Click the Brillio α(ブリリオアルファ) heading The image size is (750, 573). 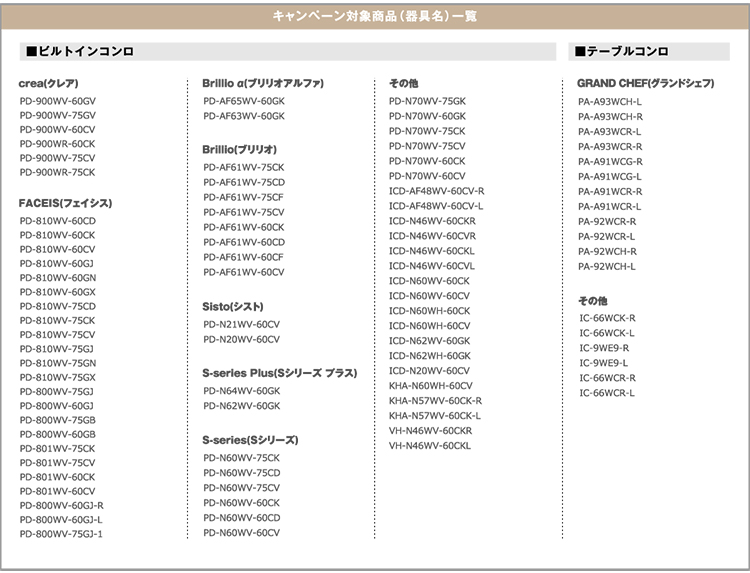(x=263, y=83)
